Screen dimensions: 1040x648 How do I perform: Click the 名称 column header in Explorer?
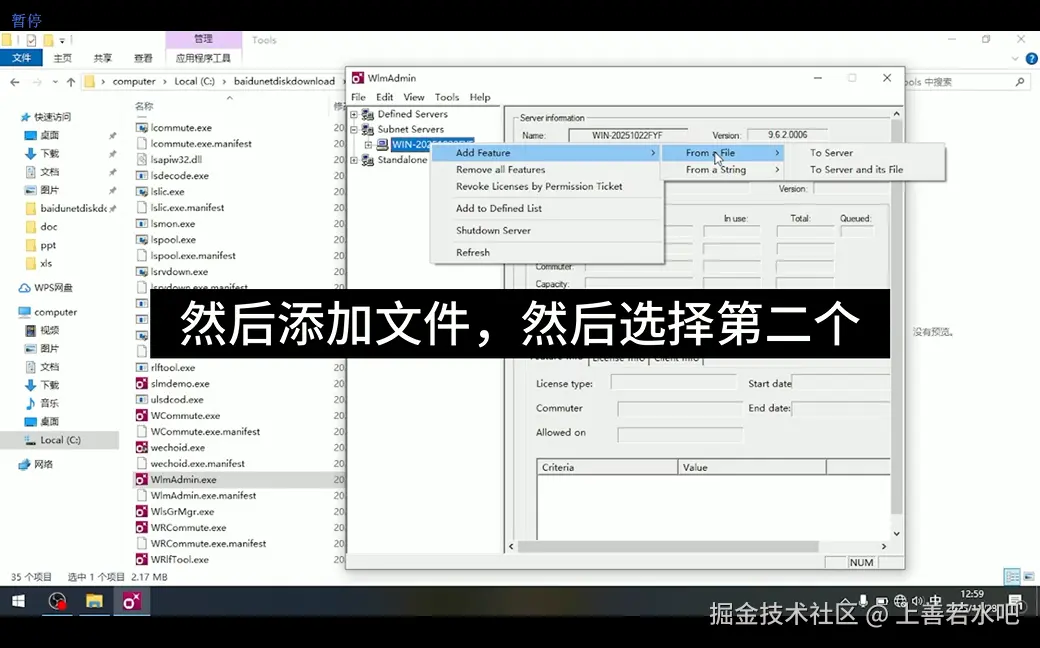[x=144, y=106]
